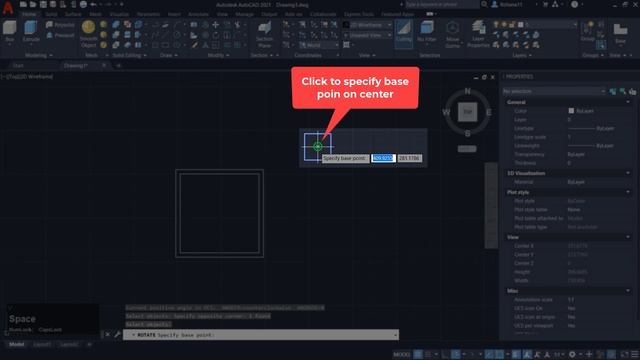The height and width of the screenshot is (360, 640).
Task: Click the status bar customization menu icon
Action: (x=635, y=354)
